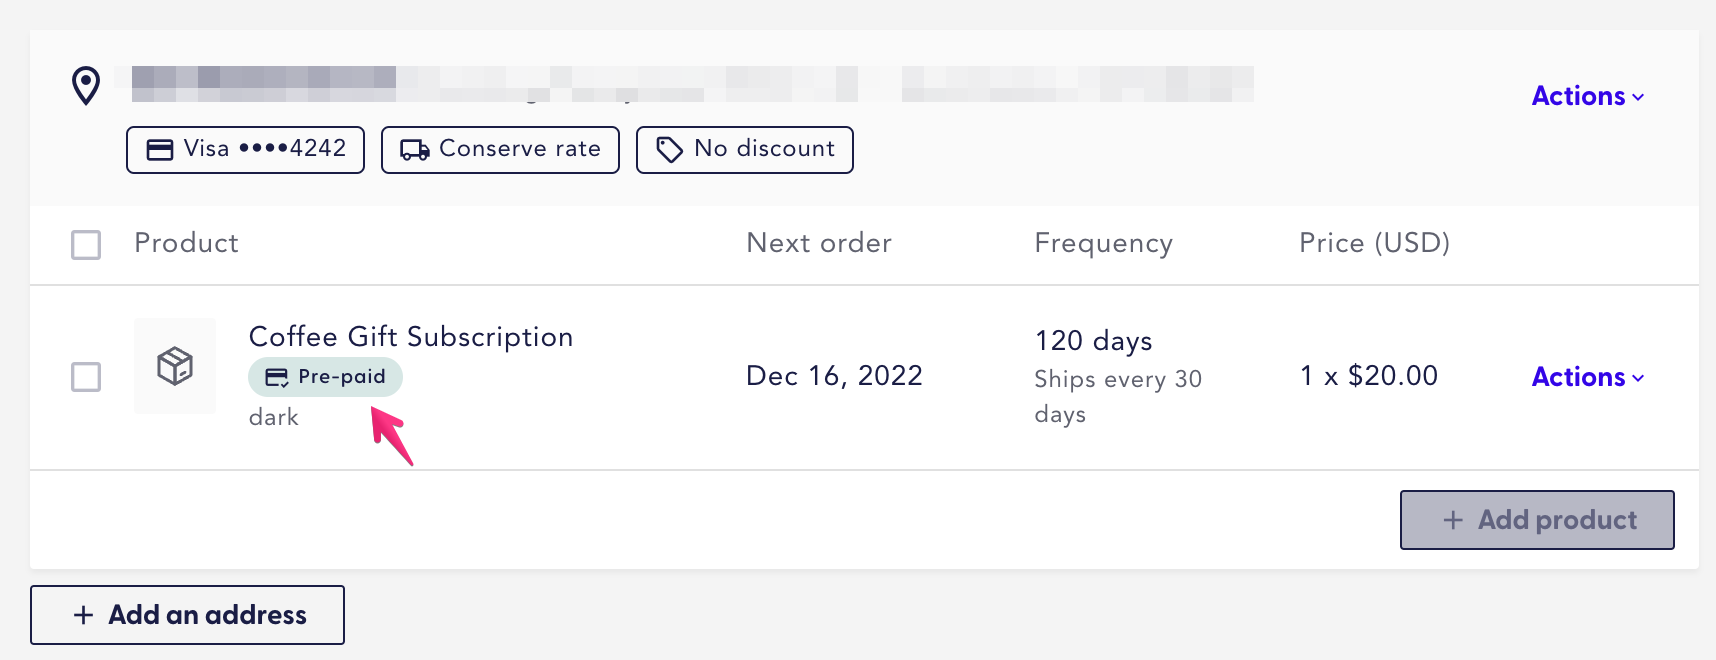Screen dimensions: 1716x660
Task: Click the plus icon beside Add an address
Action: [82, 614]
